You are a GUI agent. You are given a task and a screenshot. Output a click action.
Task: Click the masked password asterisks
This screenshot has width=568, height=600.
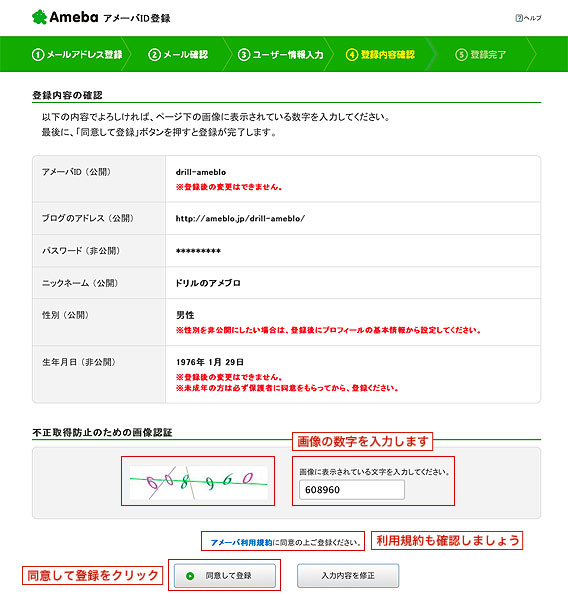pyautogui.click(x=198, y=251)
